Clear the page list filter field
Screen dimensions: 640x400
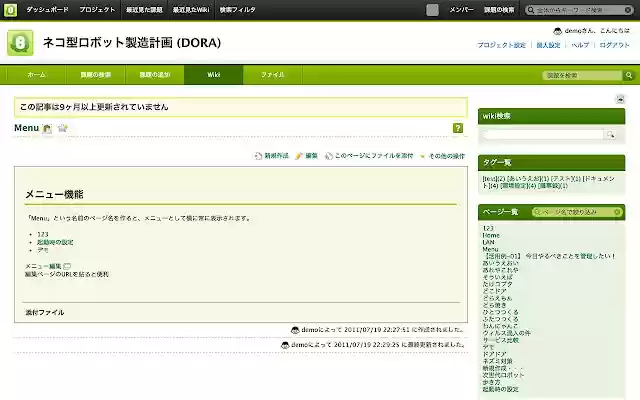(618, 211)
